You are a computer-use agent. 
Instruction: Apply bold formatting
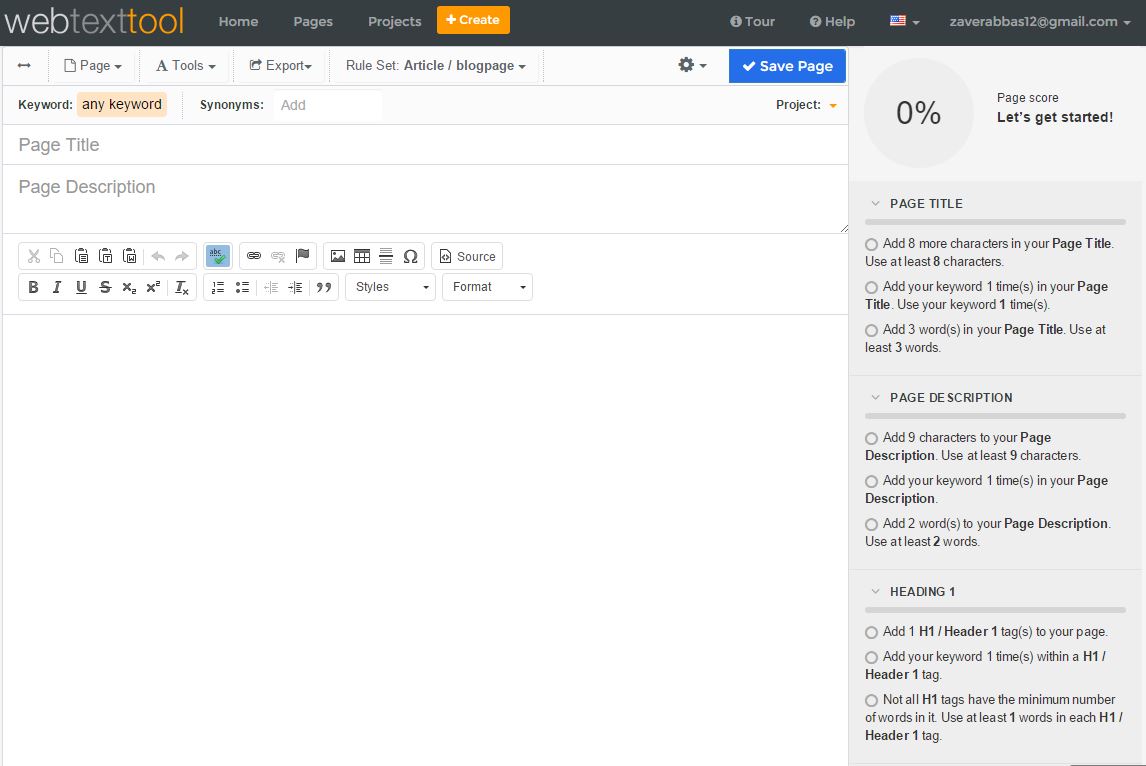32,287
